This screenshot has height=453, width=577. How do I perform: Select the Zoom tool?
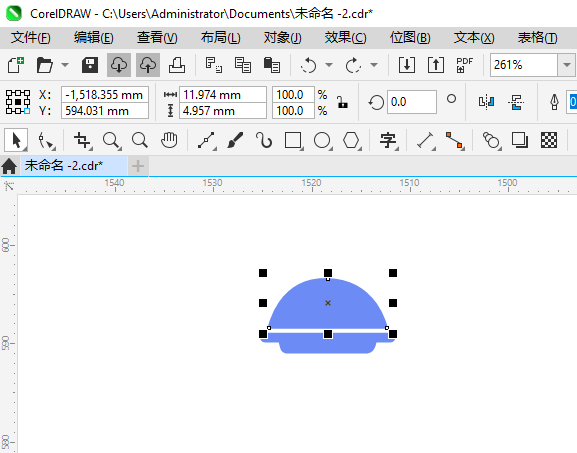click(111, 140)
